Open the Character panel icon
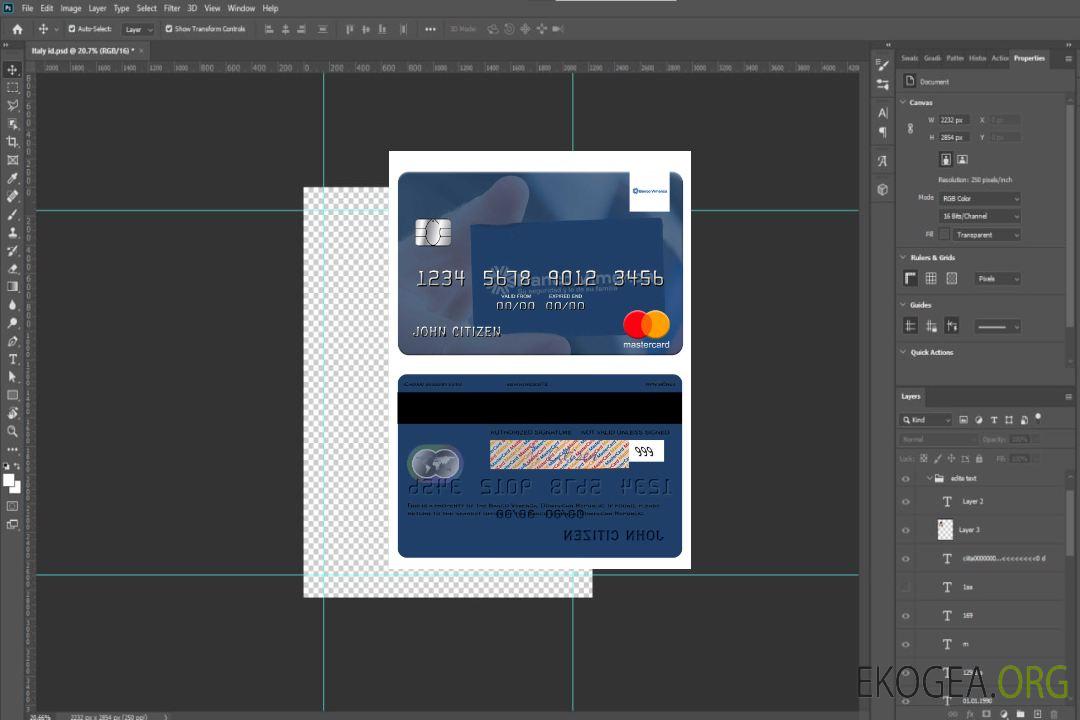This screenshot has width=1080, height=720. pos(883,112)
